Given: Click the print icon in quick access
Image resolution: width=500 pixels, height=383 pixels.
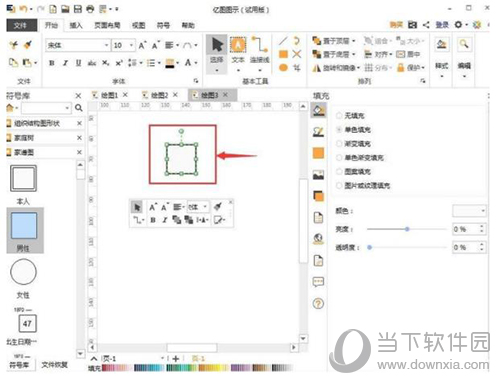Looking at the screenshot, I should 90,9.
